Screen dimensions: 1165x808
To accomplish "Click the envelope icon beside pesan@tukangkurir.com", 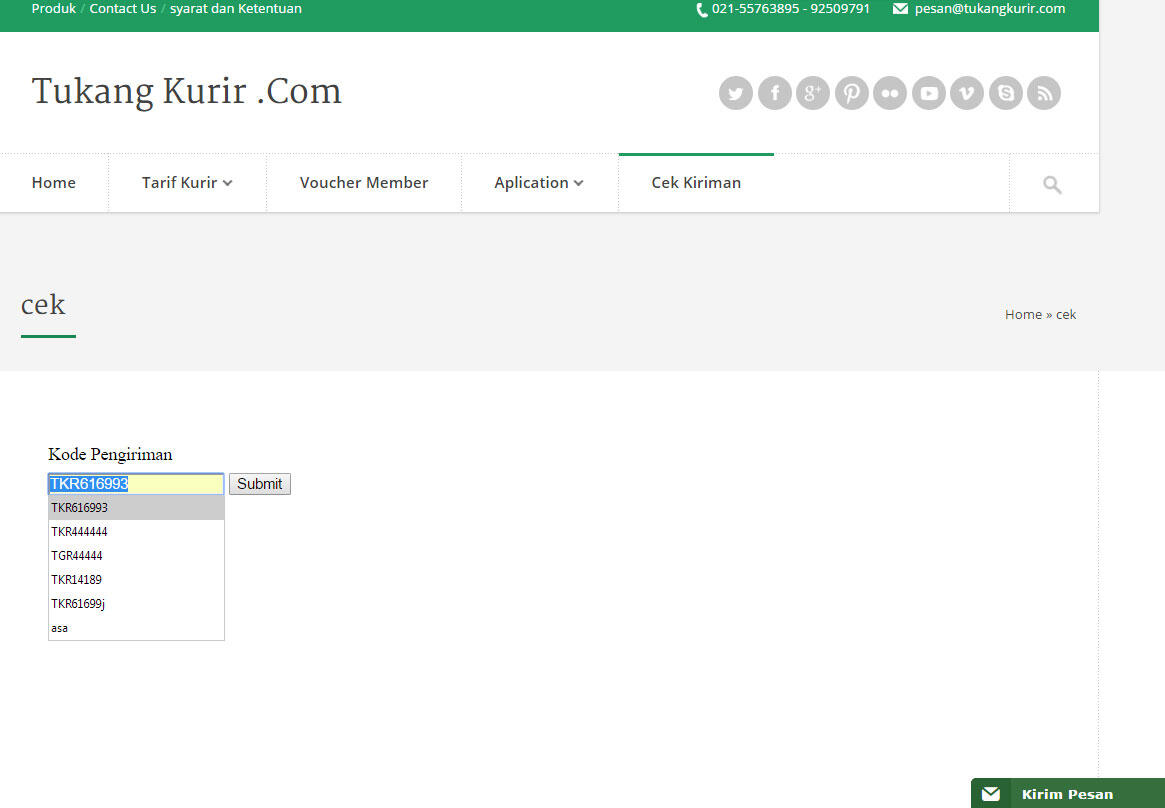I will (x=900, y=9).
